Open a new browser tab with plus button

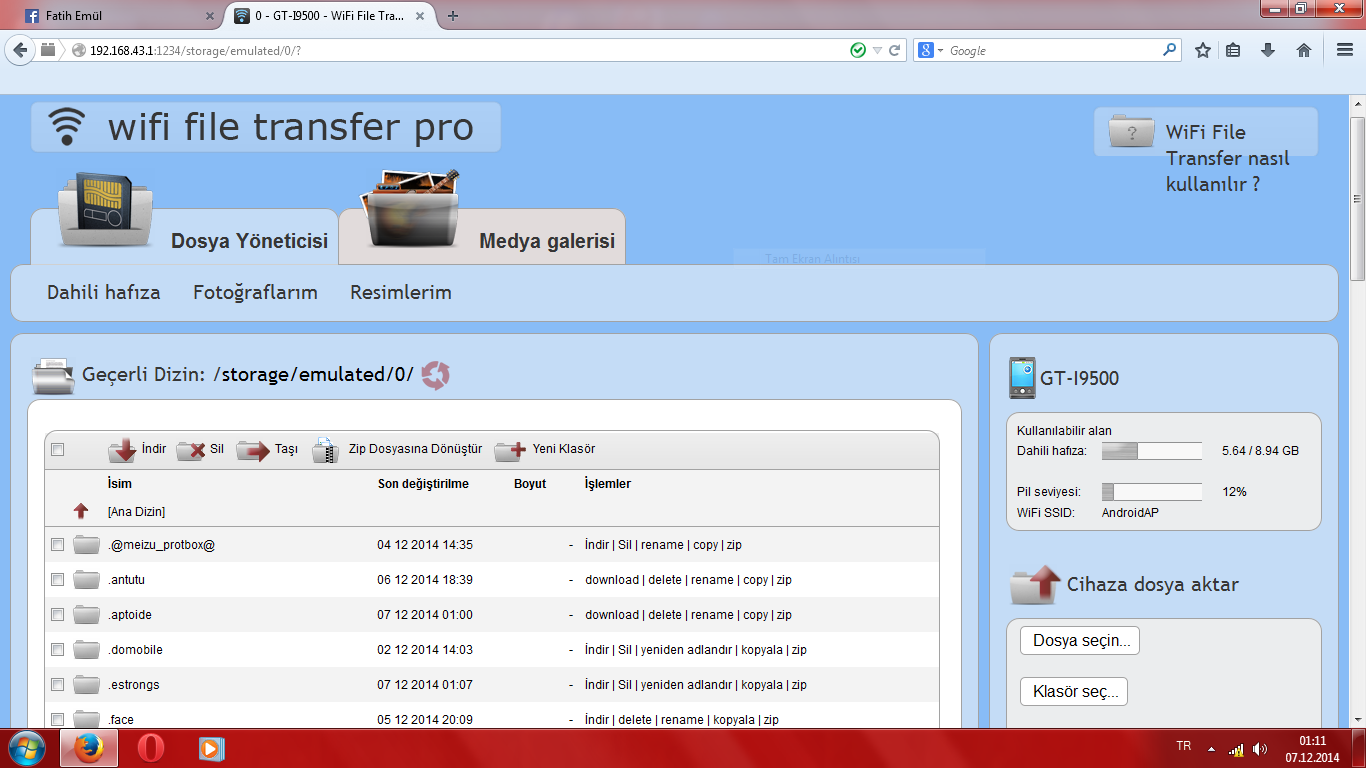tap(453, 16)
